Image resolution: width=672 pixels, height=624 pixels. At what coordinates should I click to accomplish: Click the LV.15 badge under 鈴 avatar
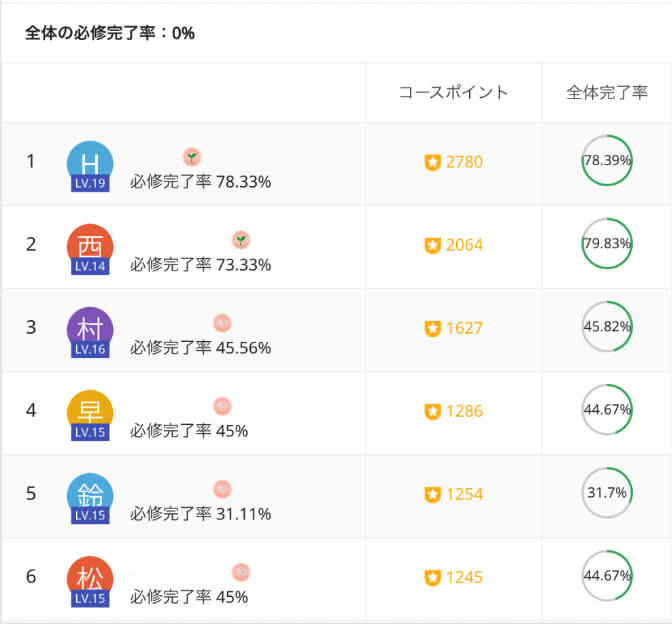click(x=90, y=516)
